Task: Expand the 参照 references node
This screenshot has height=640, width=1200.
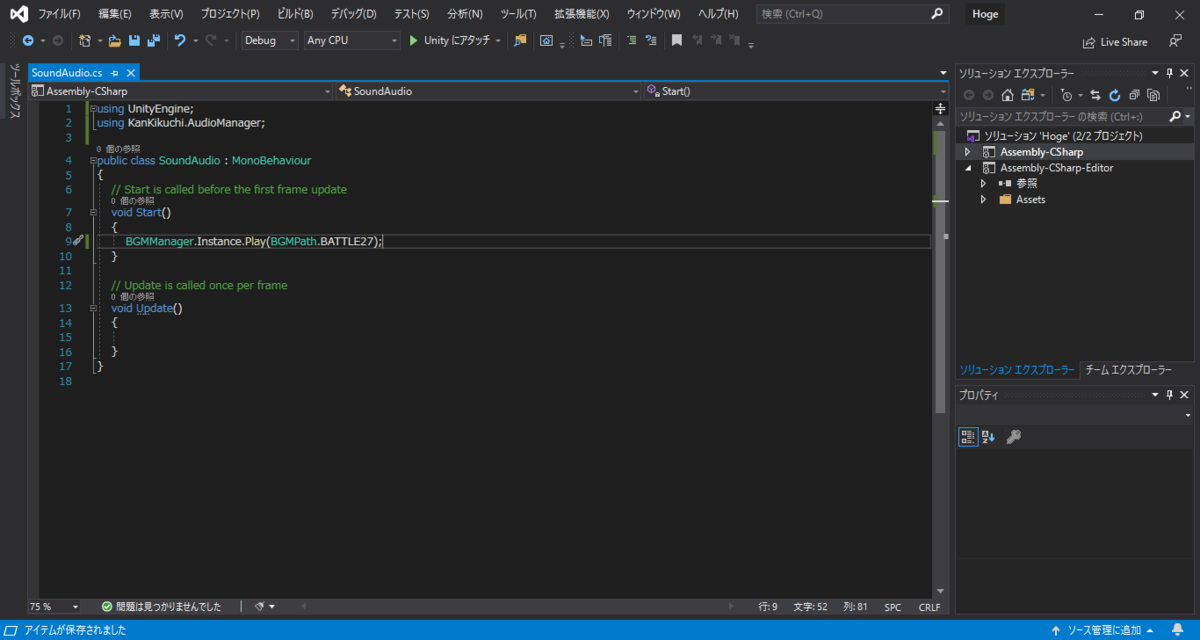Action: (x=983, y=183)
